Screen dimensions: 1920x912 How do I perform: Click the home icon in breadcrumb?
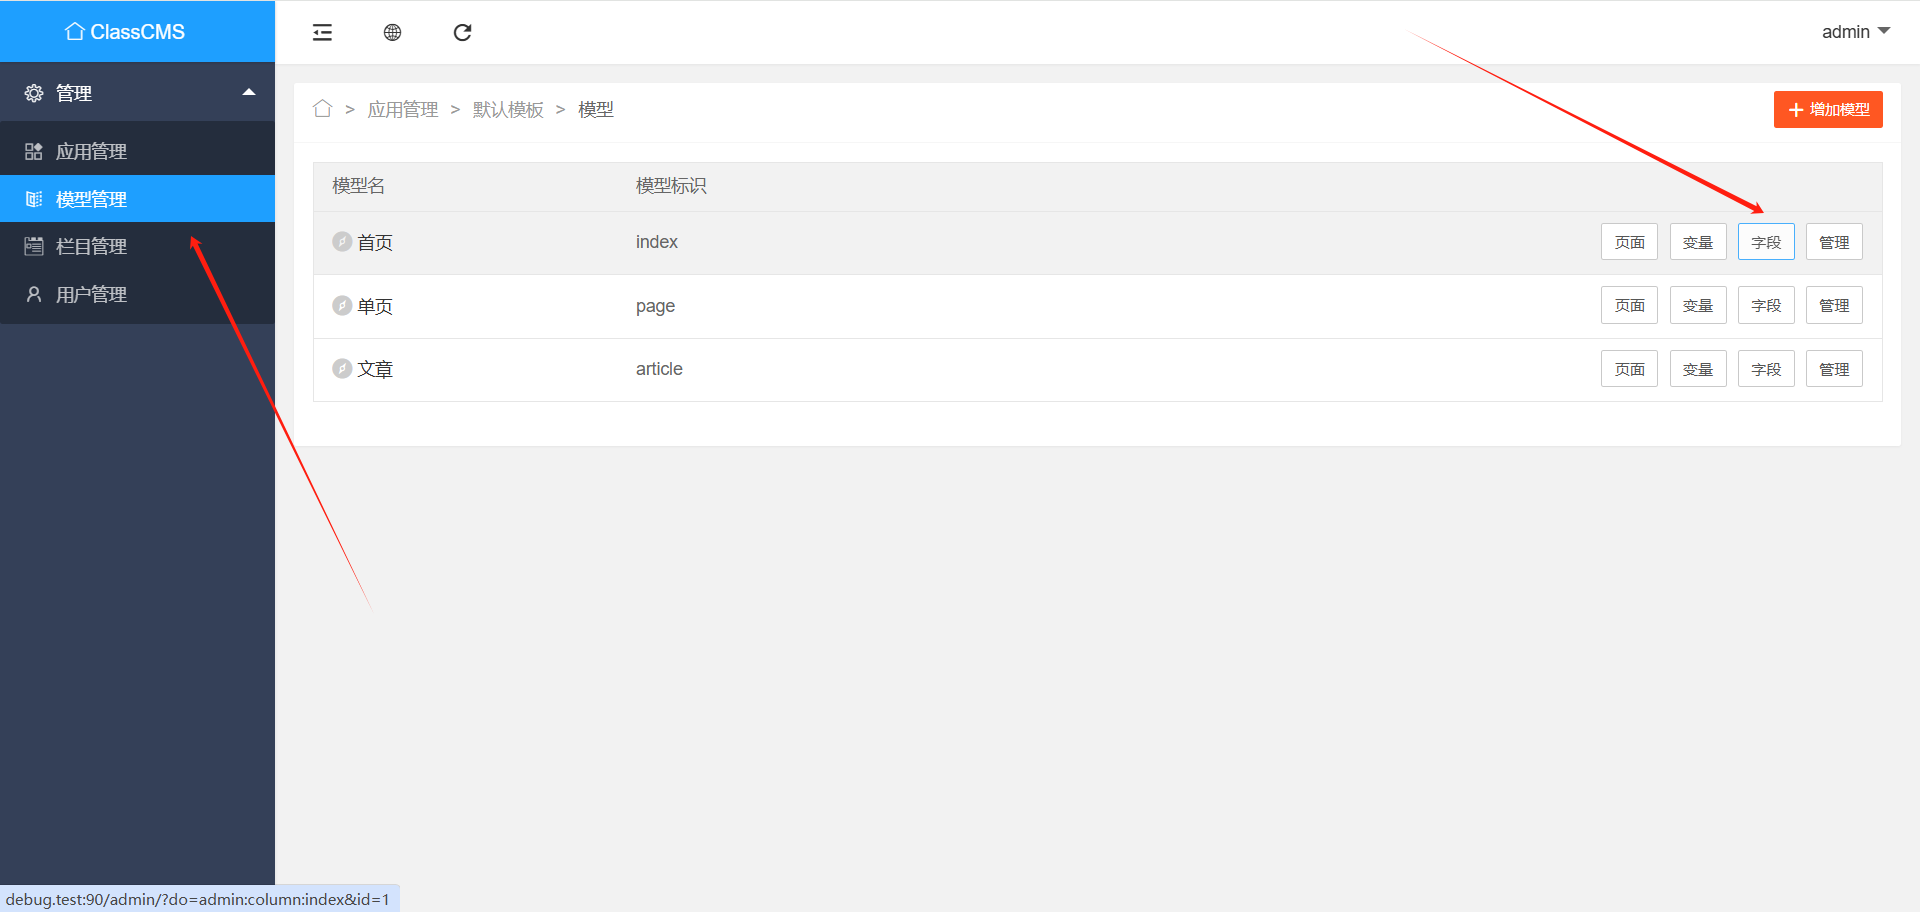322,109
